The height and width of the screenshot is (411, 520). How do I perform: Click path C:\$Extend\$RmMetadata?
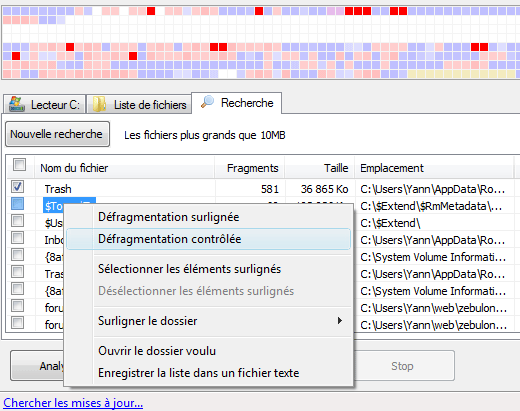[x=431, y=206]
